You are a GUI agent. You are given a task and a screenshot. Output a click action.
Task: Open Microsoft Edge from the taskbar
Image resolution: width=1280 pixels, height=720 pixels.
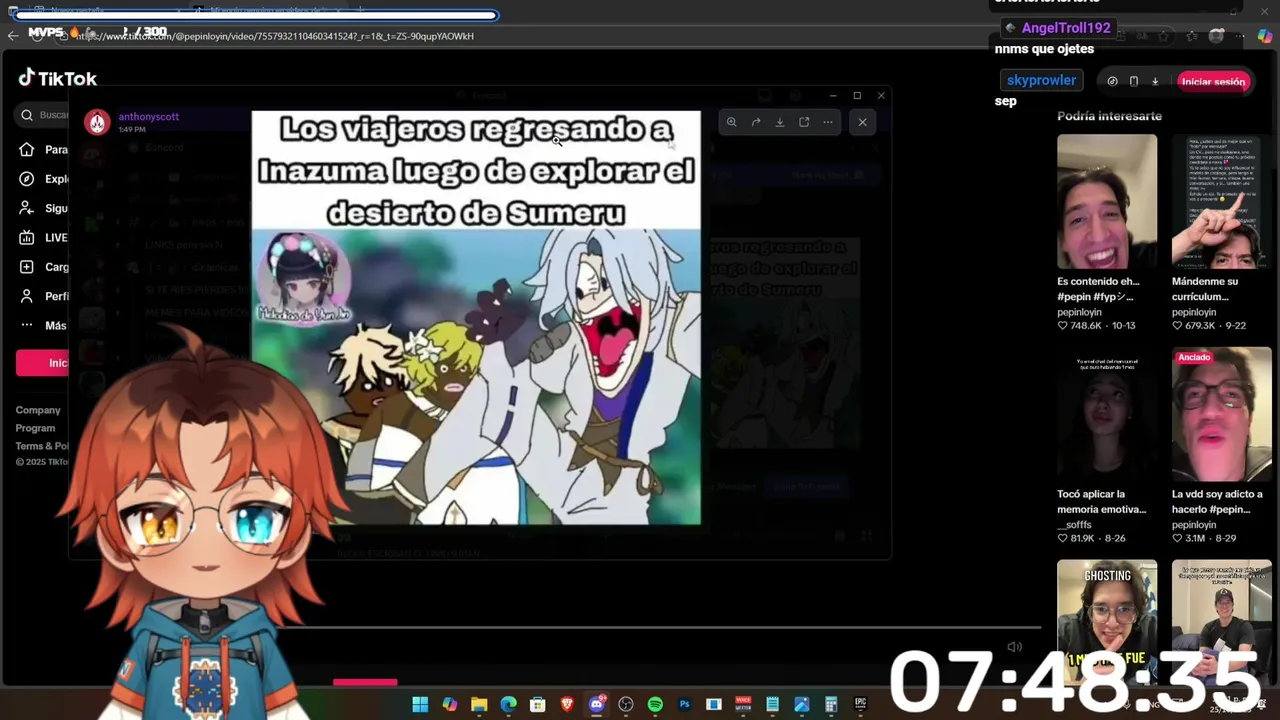508,704
